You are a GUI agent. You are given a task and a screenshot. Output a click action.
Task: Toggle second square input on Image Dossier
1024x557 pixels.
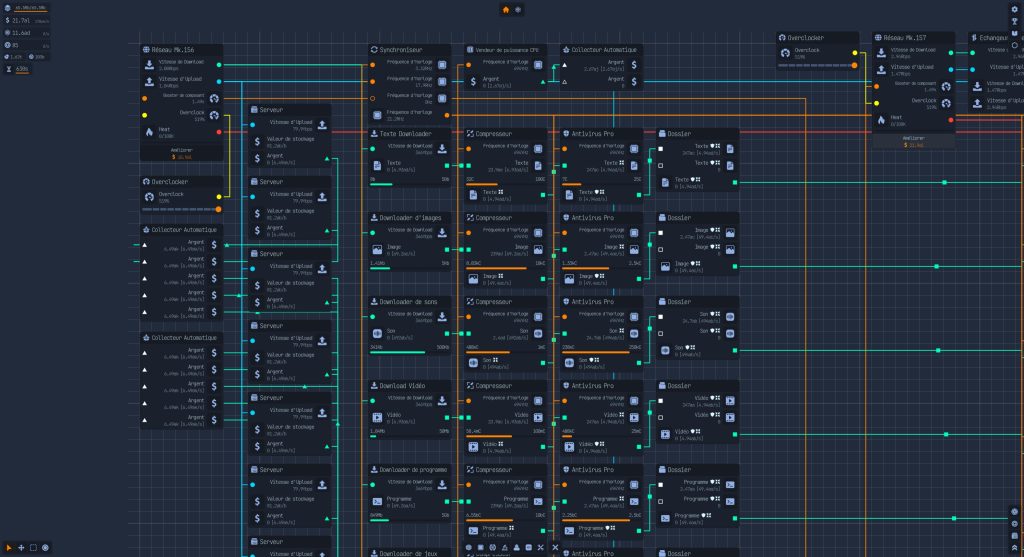tap(661, 249)
